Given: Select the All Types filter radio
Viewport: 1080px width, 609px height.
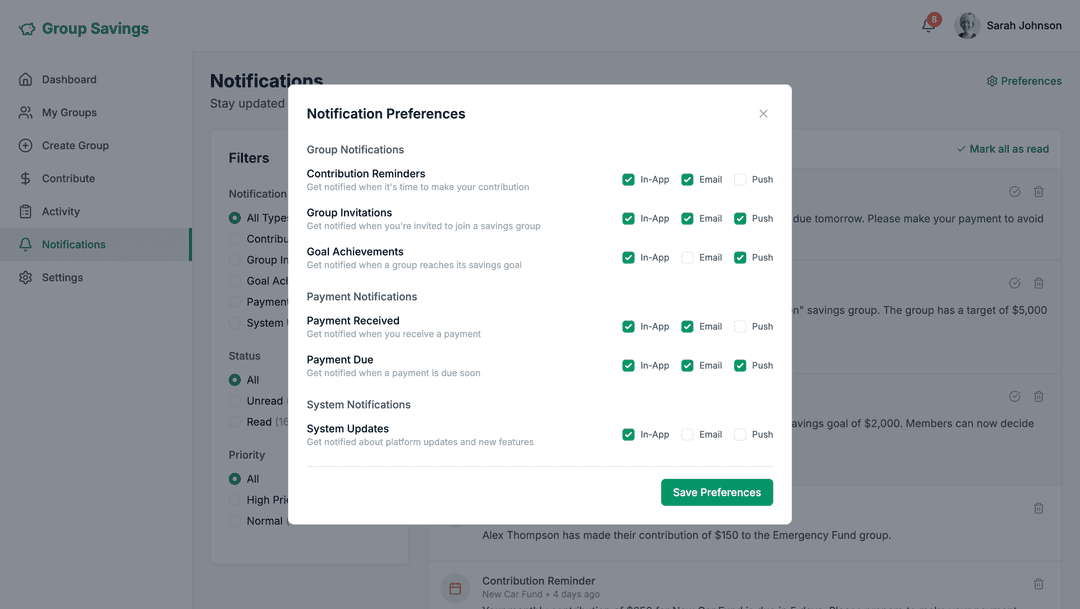Looking at the screenshot, I should pyautogui.click(x=235, y=217).
